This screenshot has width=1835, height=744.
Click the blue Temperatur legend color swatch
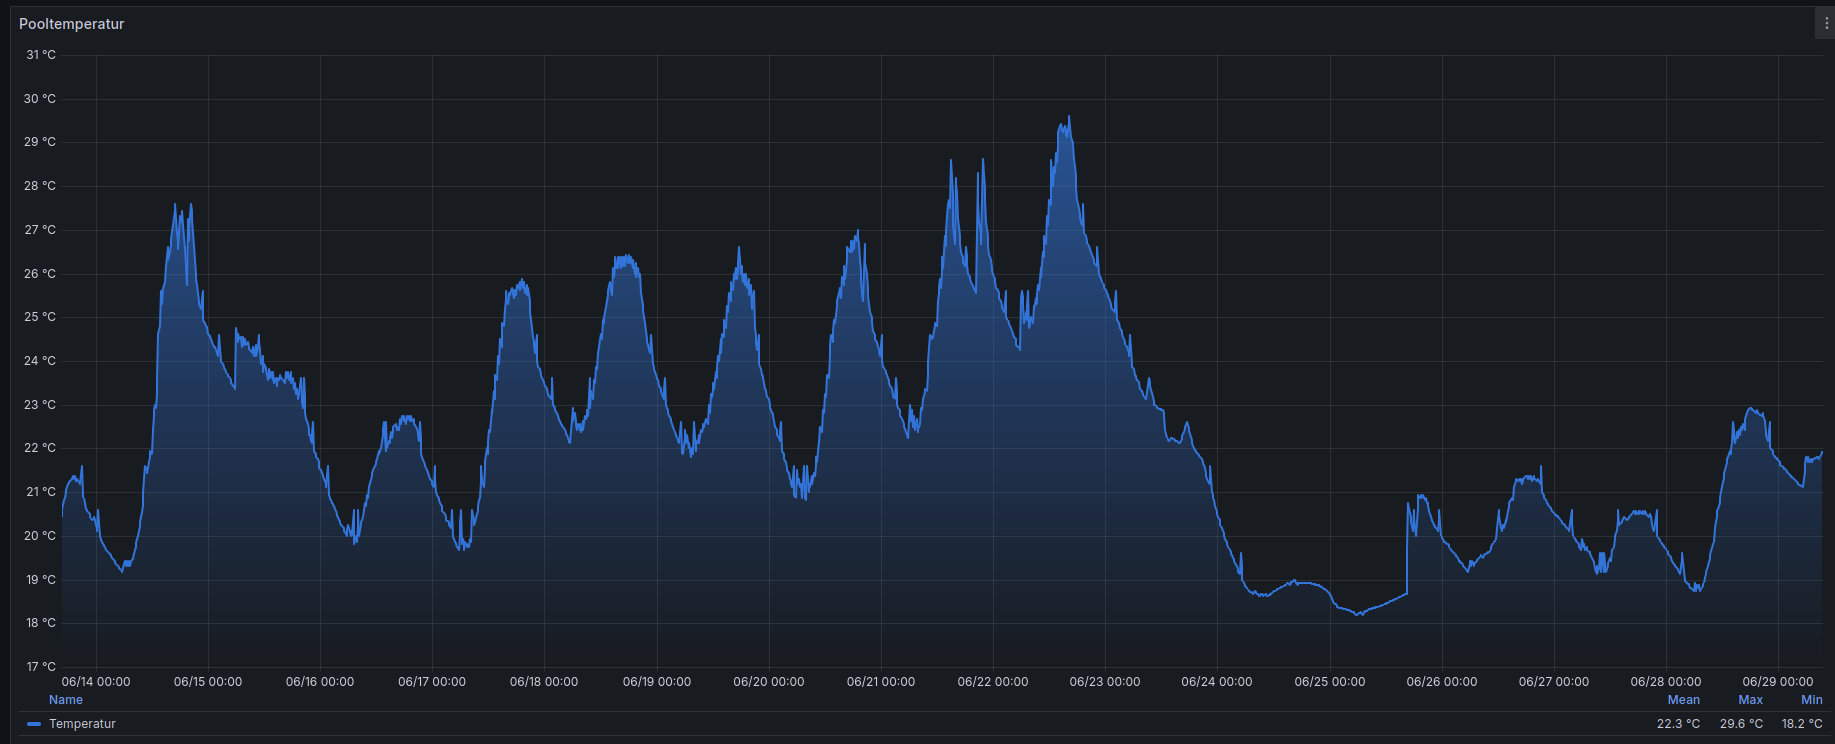point(34,724)
